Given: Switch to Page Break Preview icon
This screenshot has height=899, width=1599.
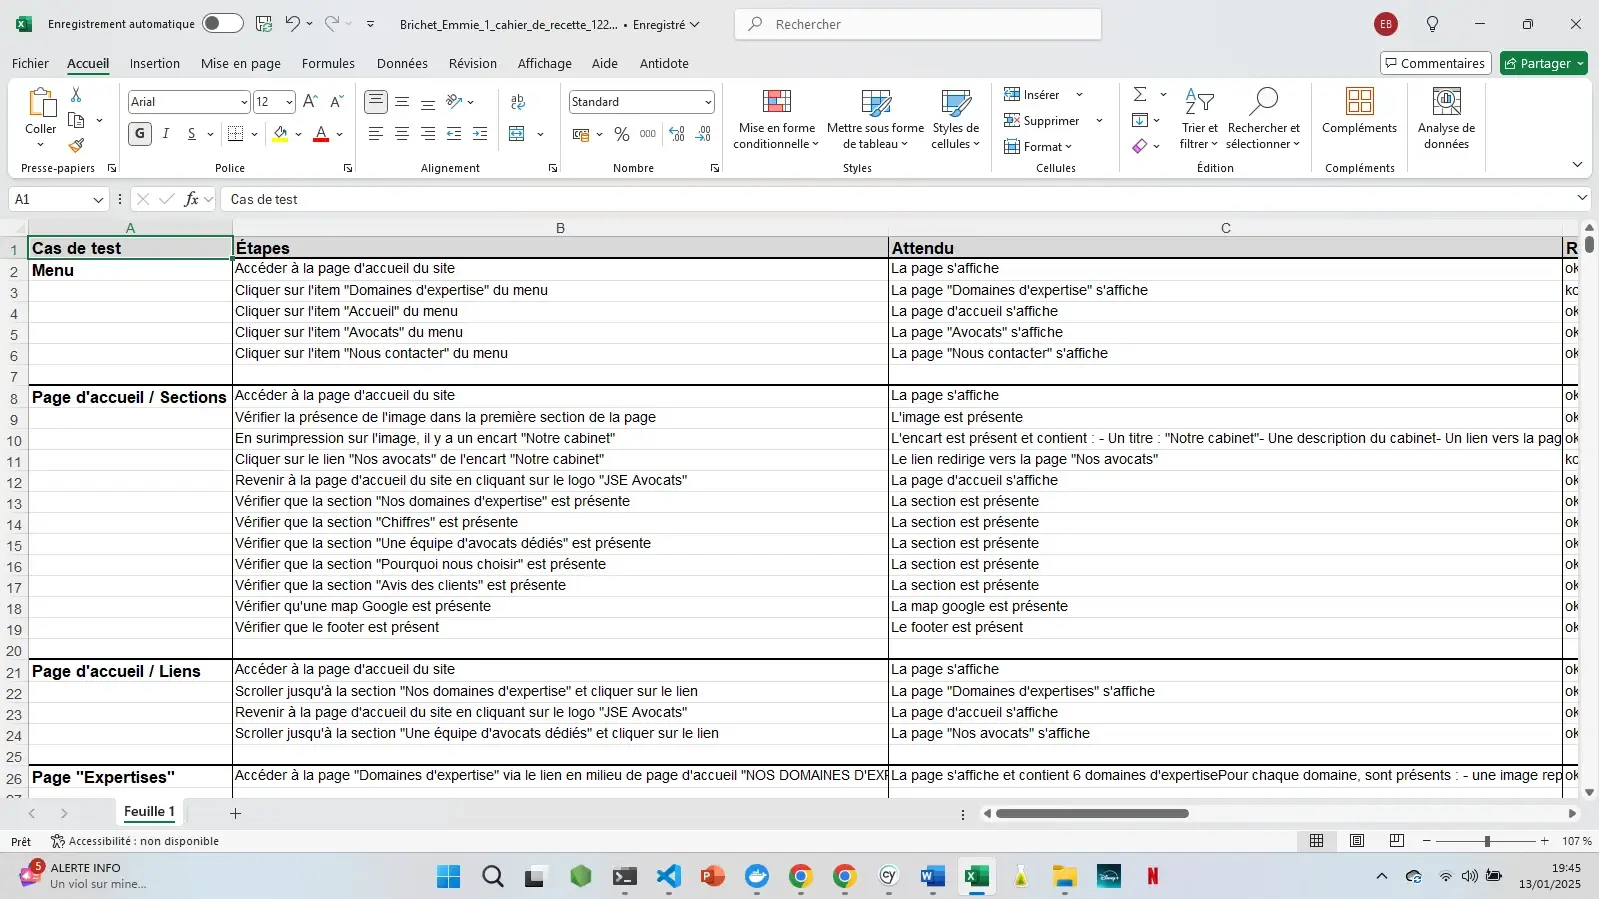Looking at the screenshot, I should 1397,841.
